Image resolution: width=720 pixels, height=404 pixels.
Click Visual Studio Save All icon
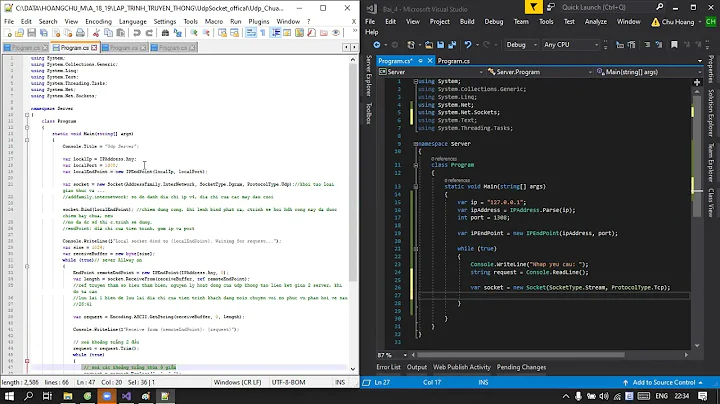coord(452,45)
